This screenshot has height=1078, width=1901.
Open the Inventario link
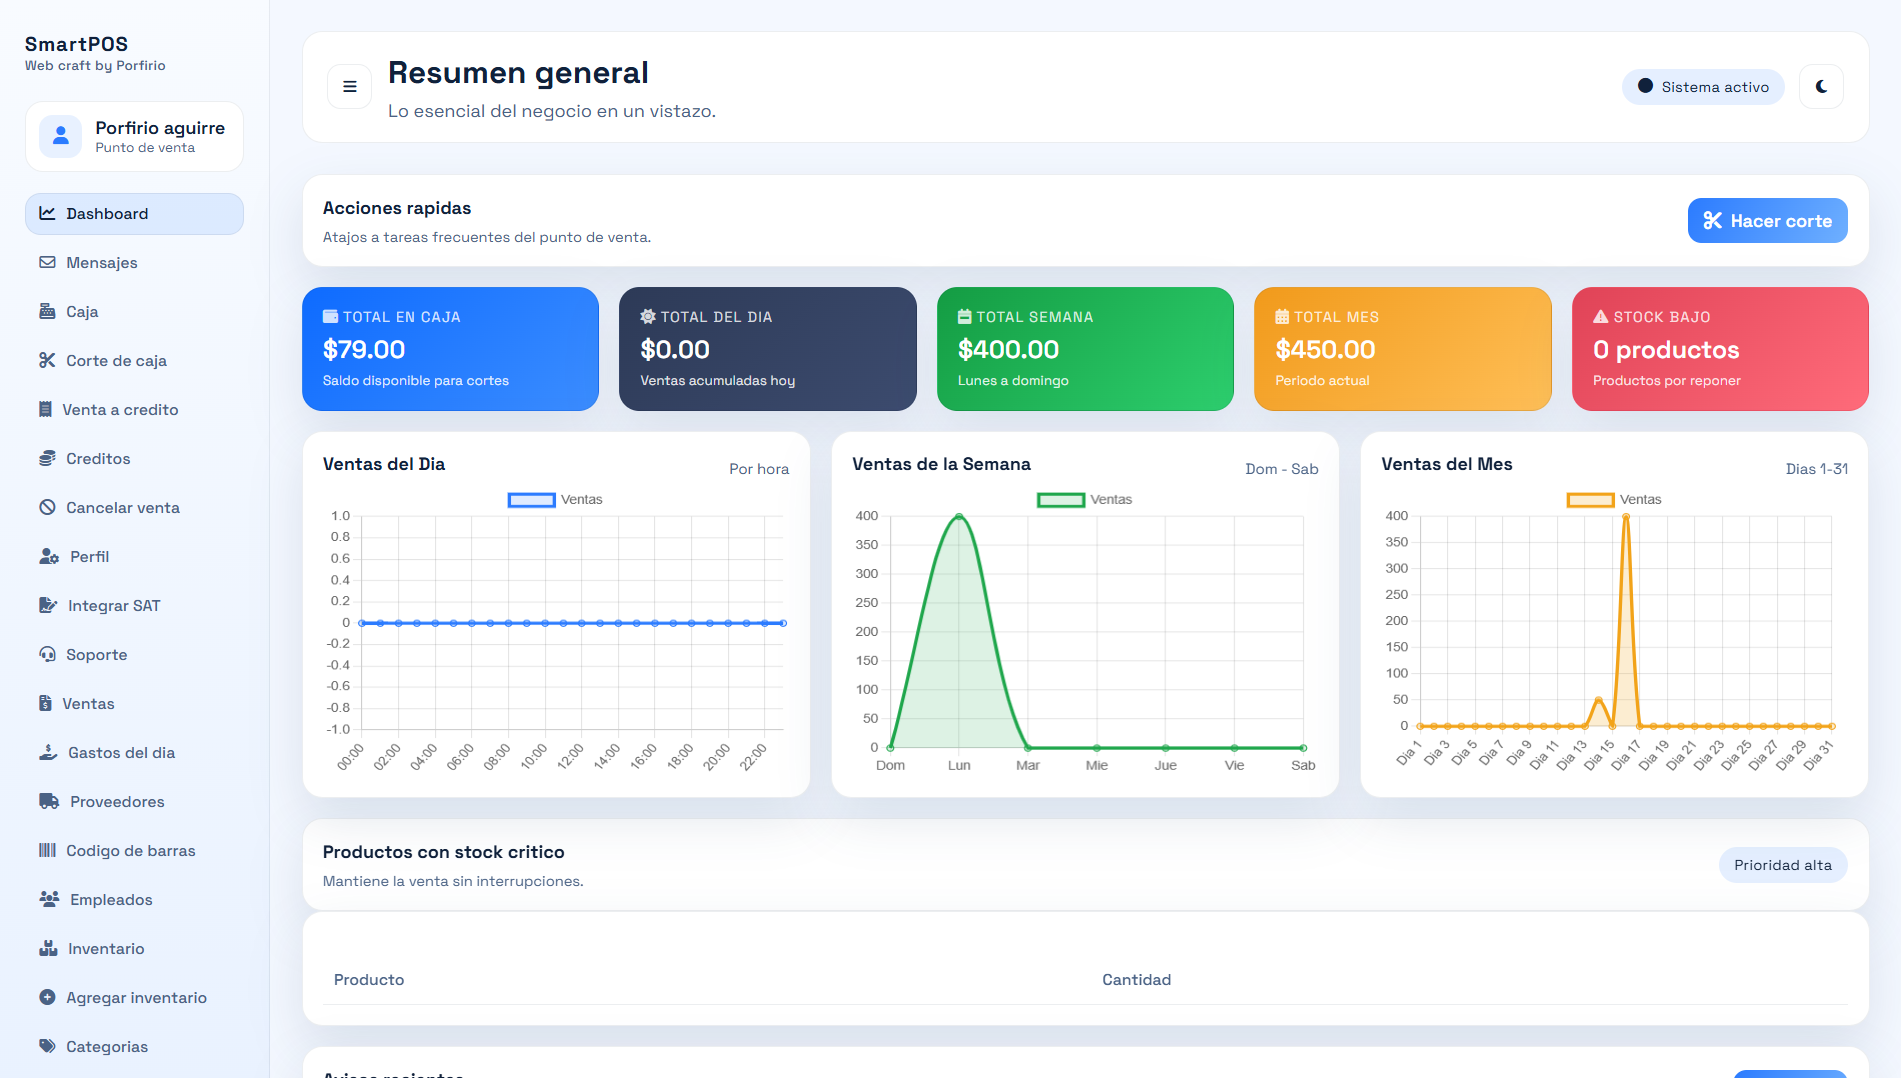134,949
